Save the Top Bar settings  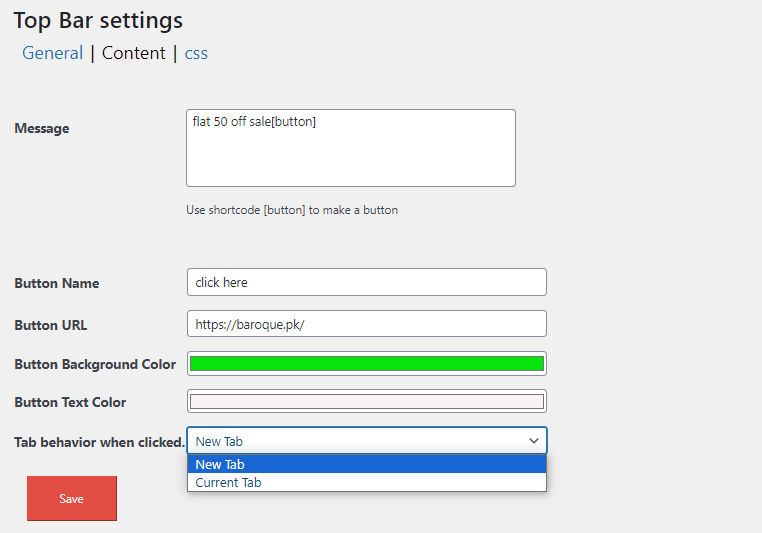(72, 499)
